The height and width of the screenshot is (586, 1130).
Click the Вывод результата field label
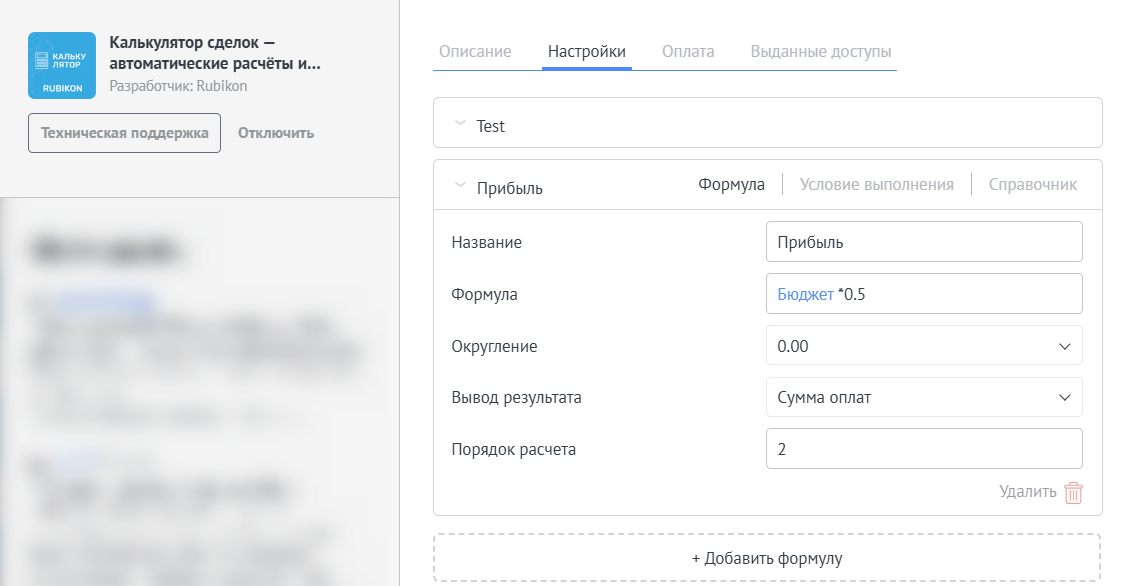[516, 397]
